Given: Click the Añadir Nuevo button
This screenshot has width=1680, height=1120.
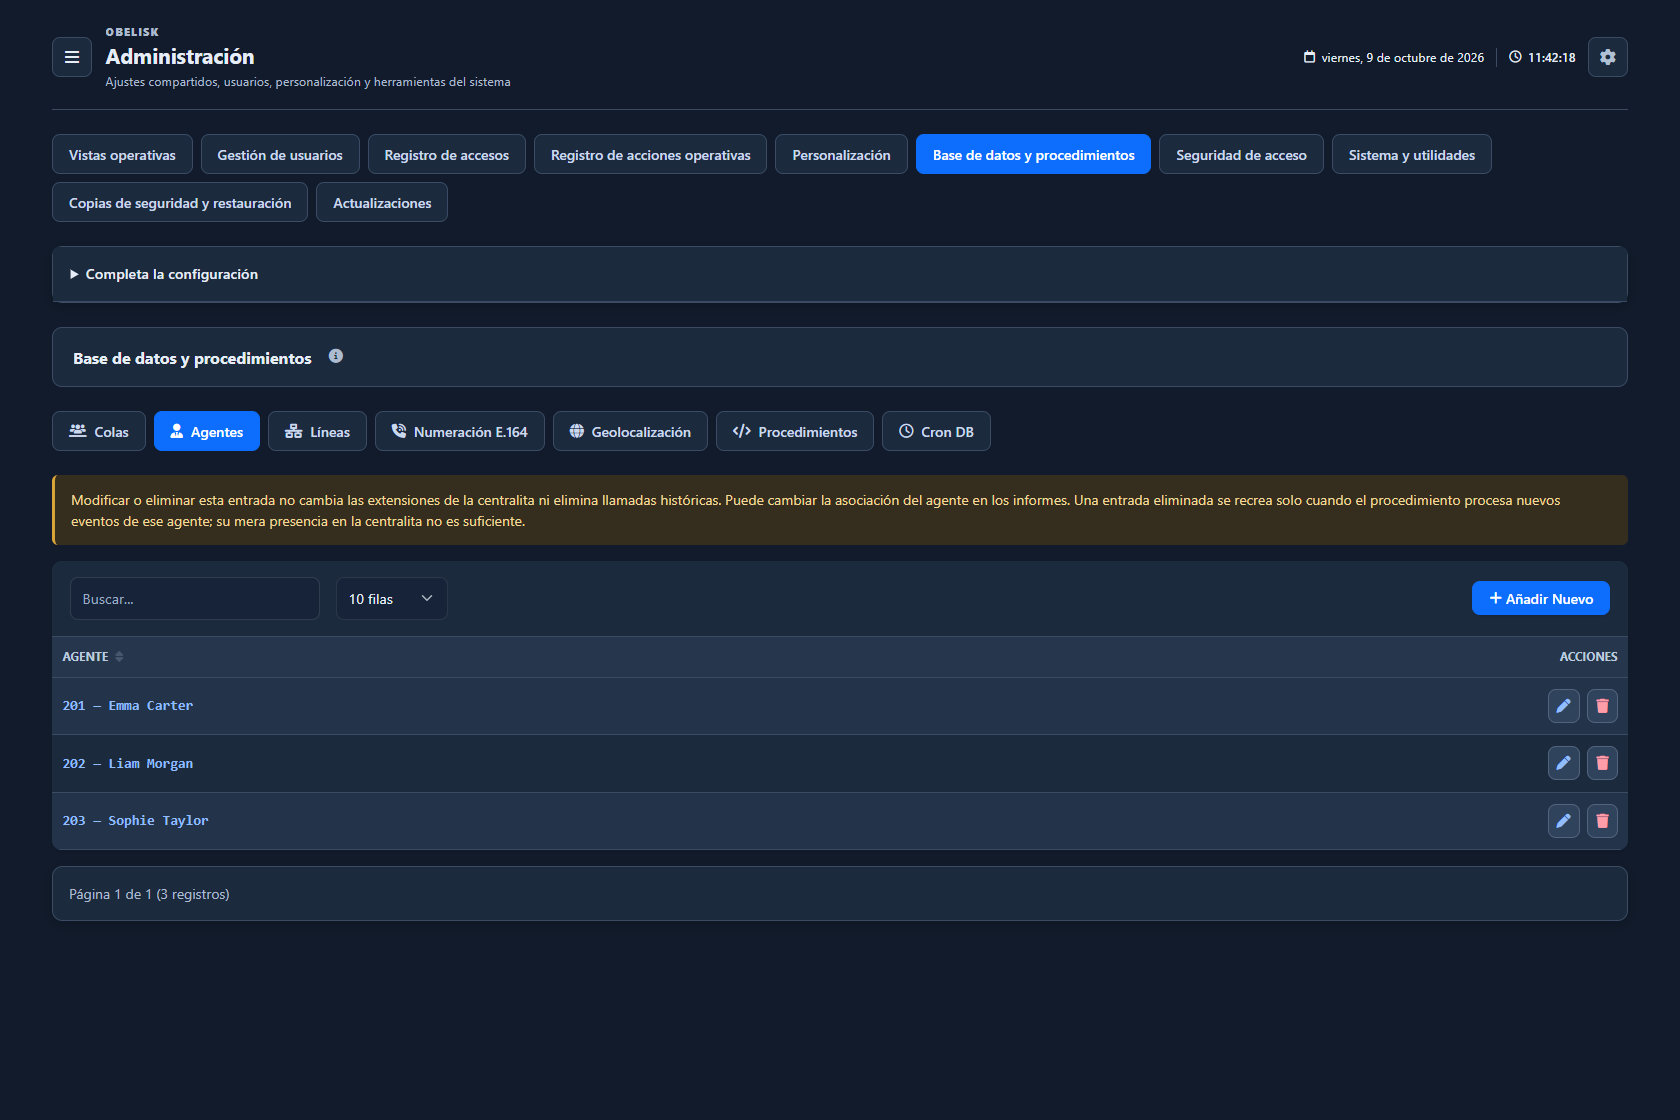Looking at the screenshot, I should (x=1540, y=598).
